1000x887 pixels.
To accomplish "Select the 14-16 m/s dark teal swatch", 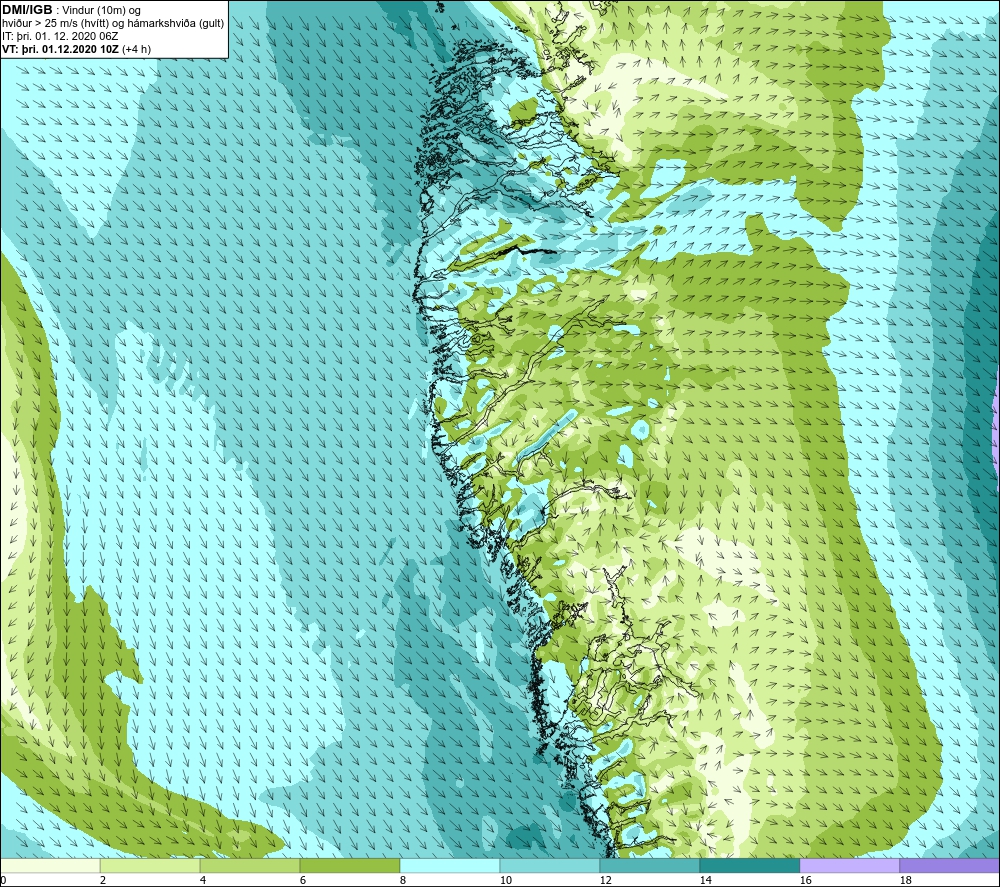I will coord(749,866).
